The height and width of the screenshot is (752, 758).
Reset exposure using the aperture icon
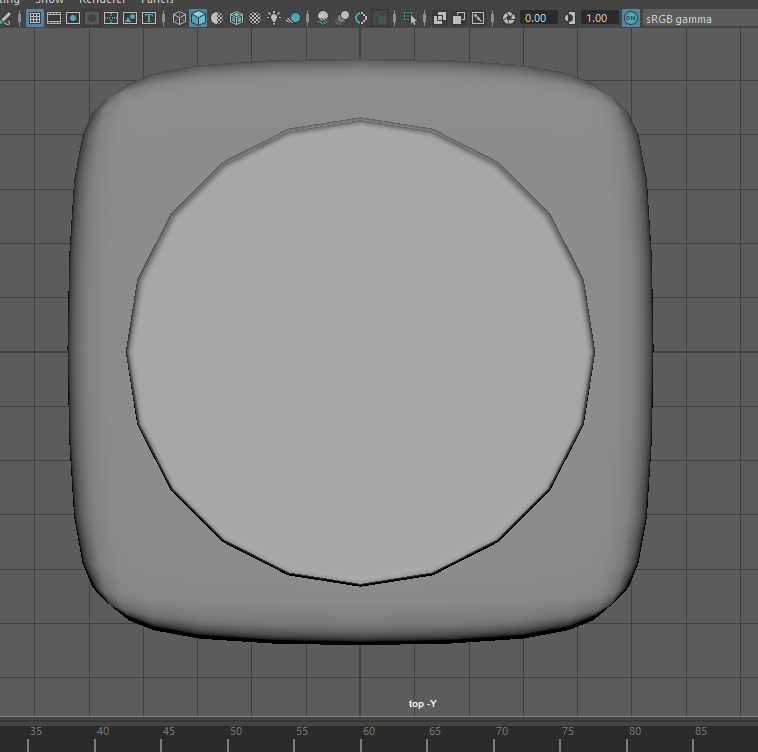[x=508, y=18]
